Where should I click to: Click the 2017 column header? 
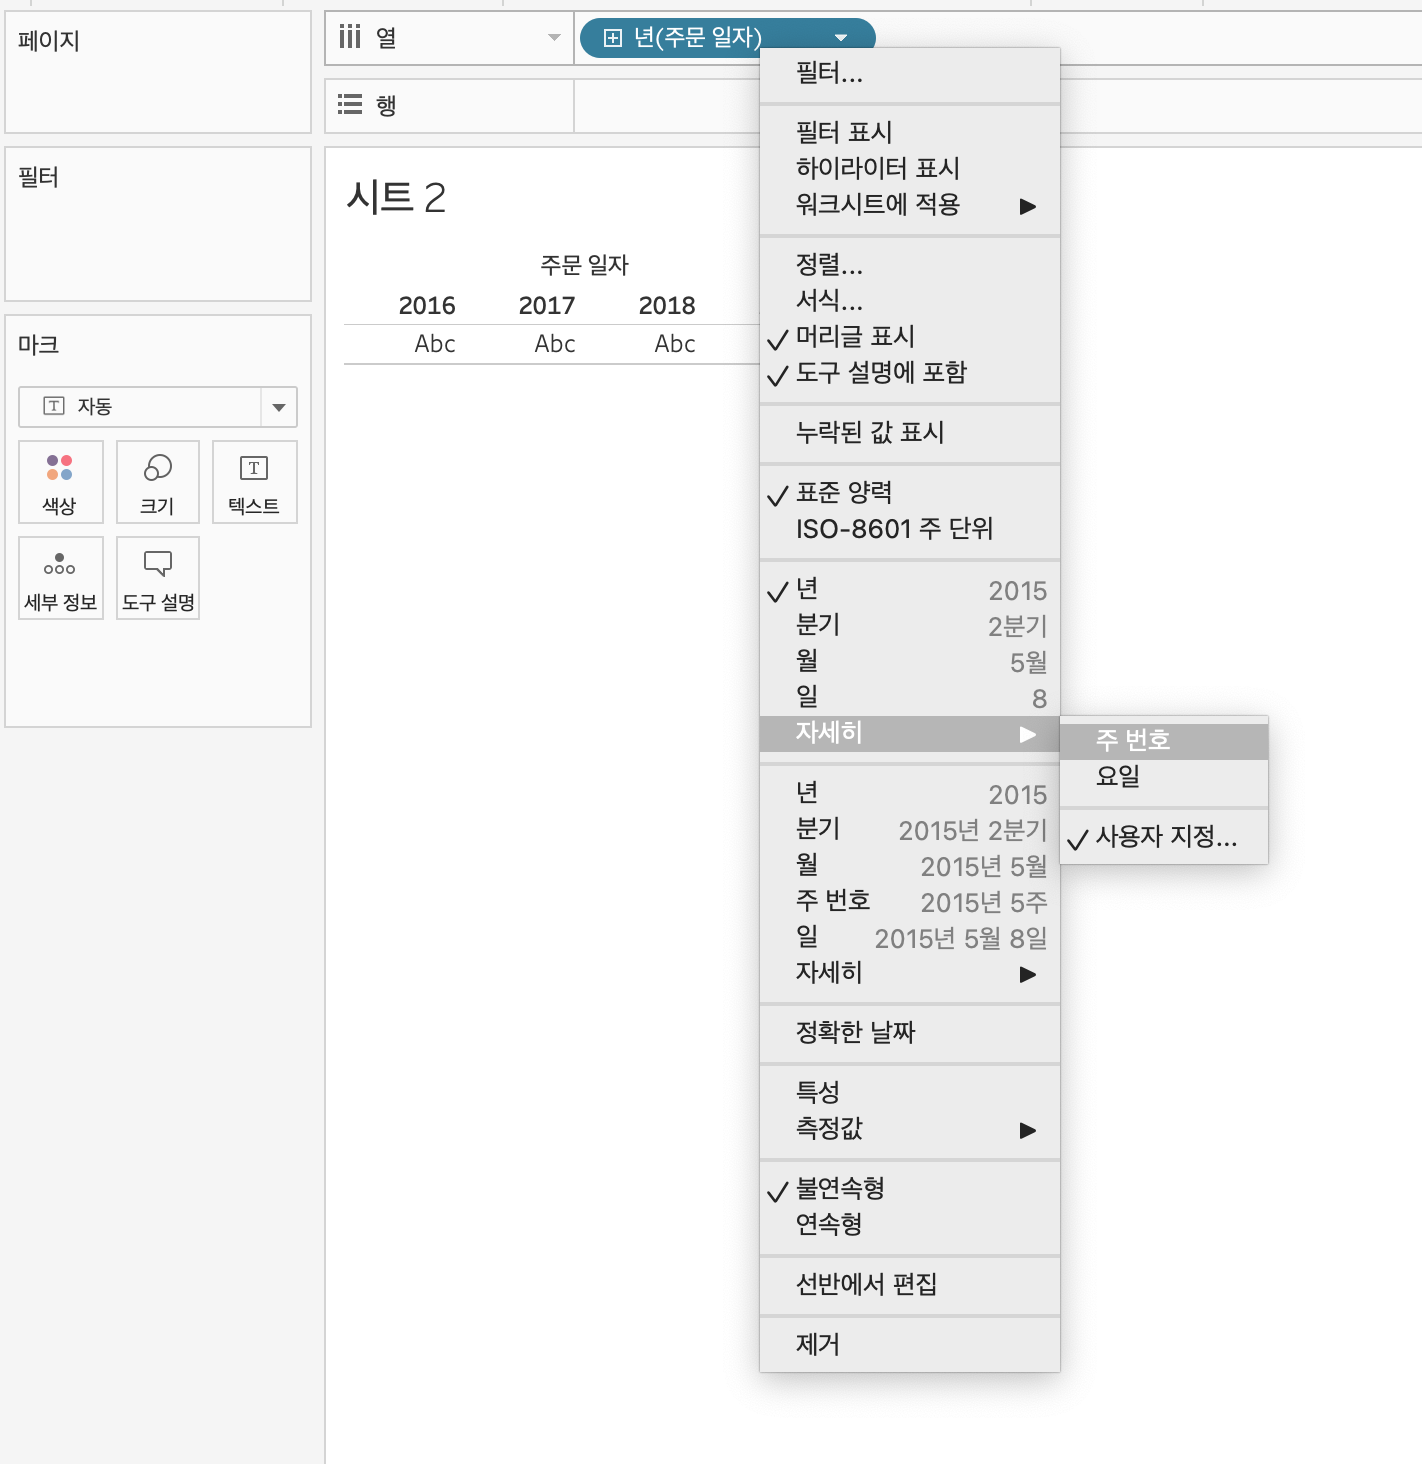tap(547, 306)
